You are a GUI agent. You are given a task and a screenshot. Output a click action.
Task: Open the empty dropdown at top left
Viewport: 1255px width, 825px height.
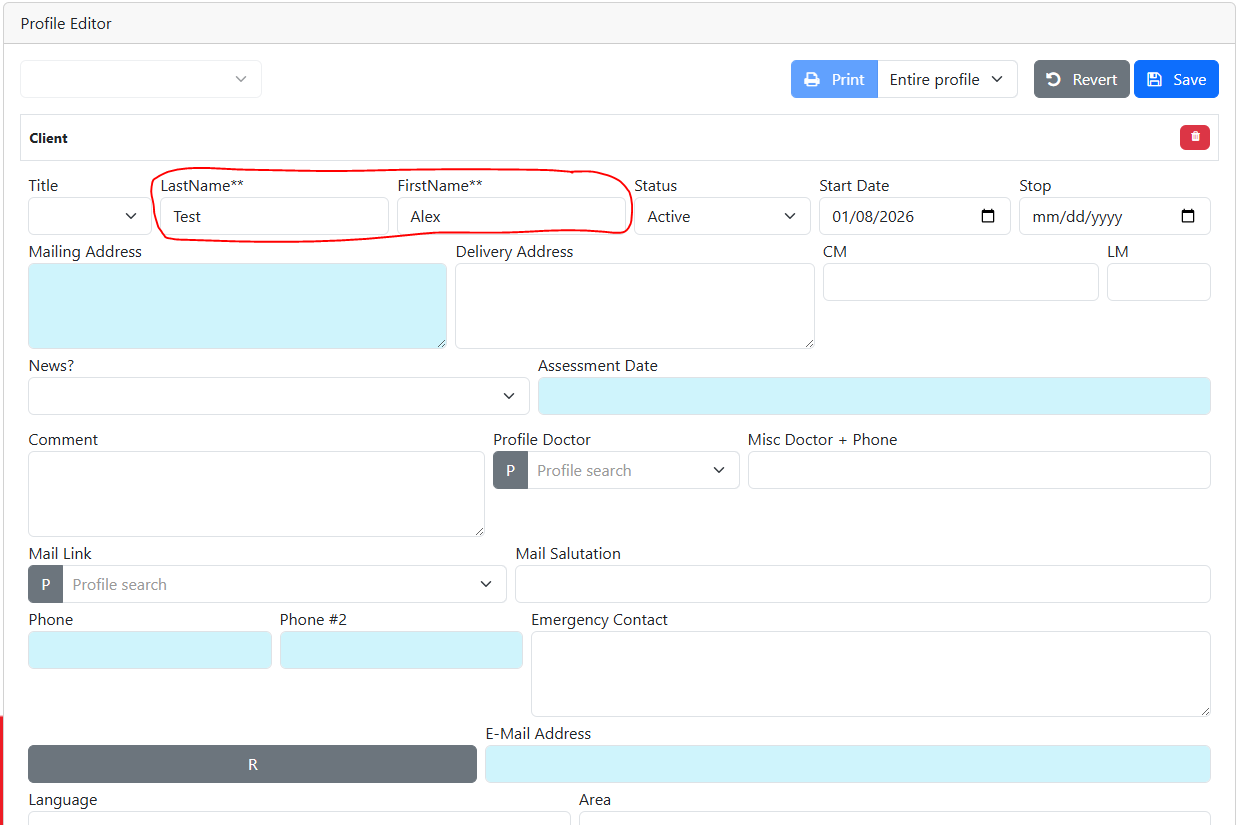tap(141, 79)
